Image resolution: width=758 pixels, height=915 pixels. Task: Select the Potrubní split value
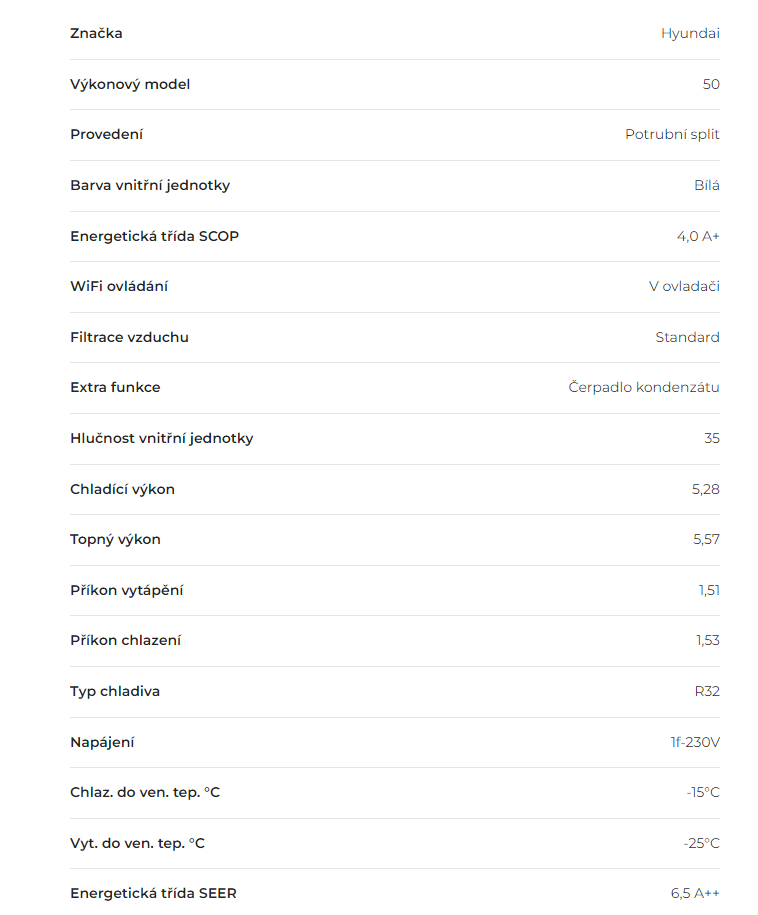click(672, 135)
